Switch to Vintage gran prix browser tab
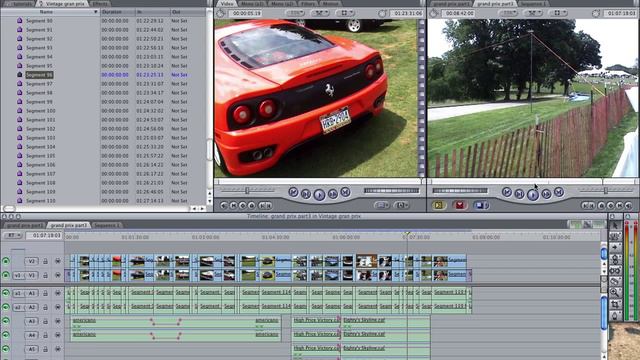Image resolution: width=640 pixels, height=360 pixels. pyautogui.click(x=62, y=4)
